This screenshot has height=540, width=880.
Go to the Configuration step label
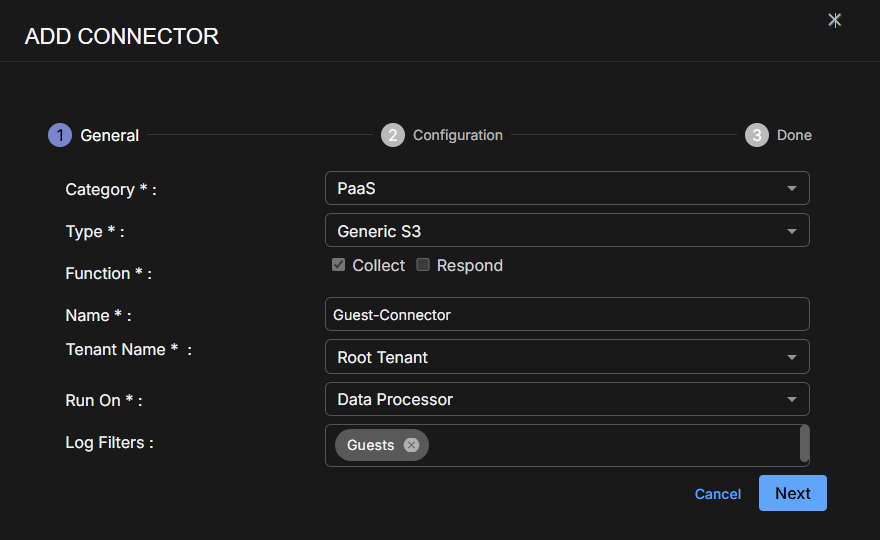point(457,135)
